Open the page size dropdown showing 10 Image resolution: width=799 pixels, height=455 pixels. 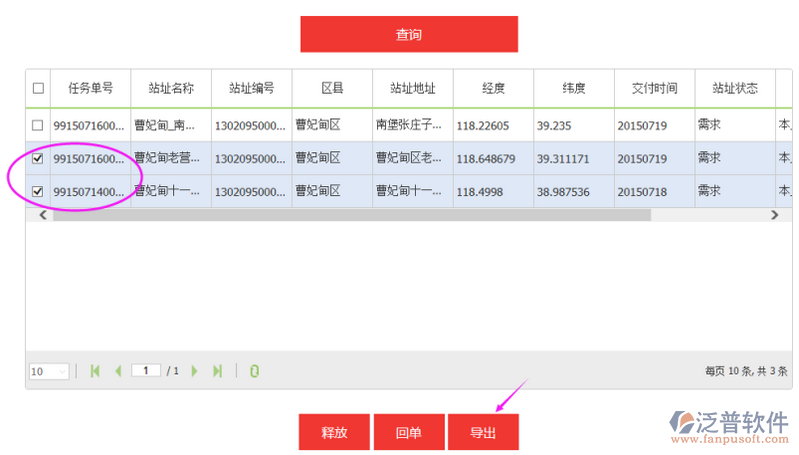pyautogui.click(x=49, y=371)
